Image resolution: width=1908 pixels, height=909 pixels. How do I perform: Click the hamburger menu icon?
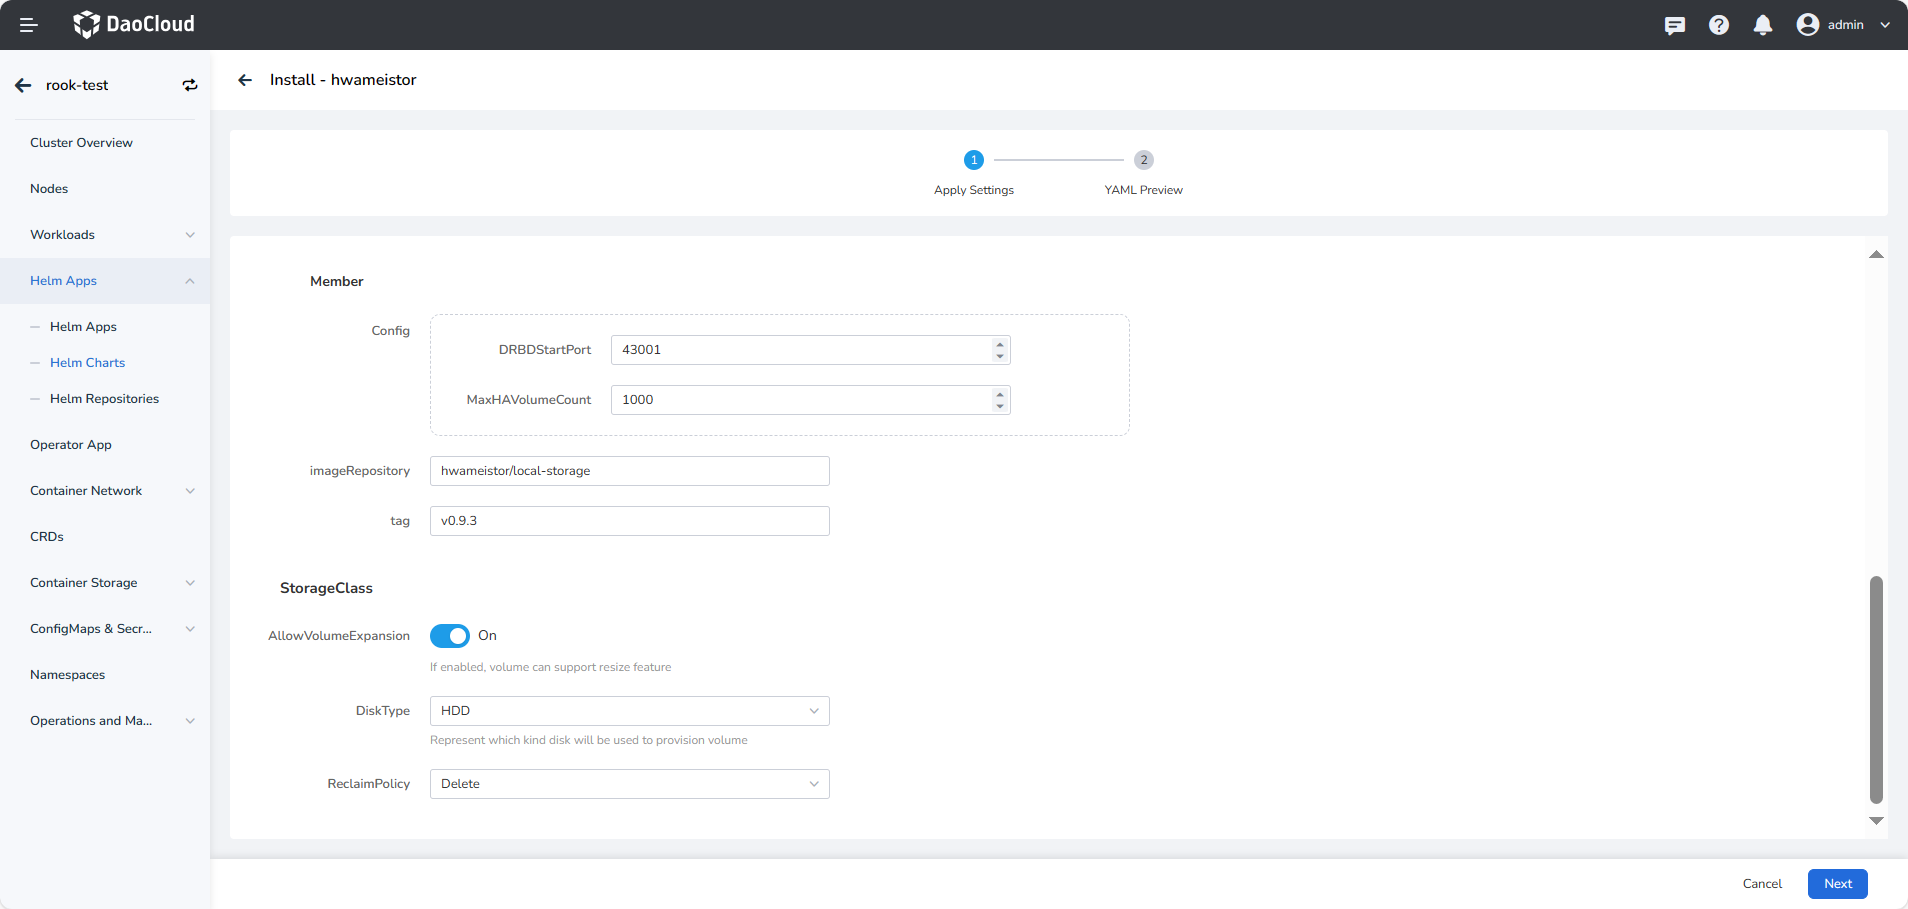28,25
